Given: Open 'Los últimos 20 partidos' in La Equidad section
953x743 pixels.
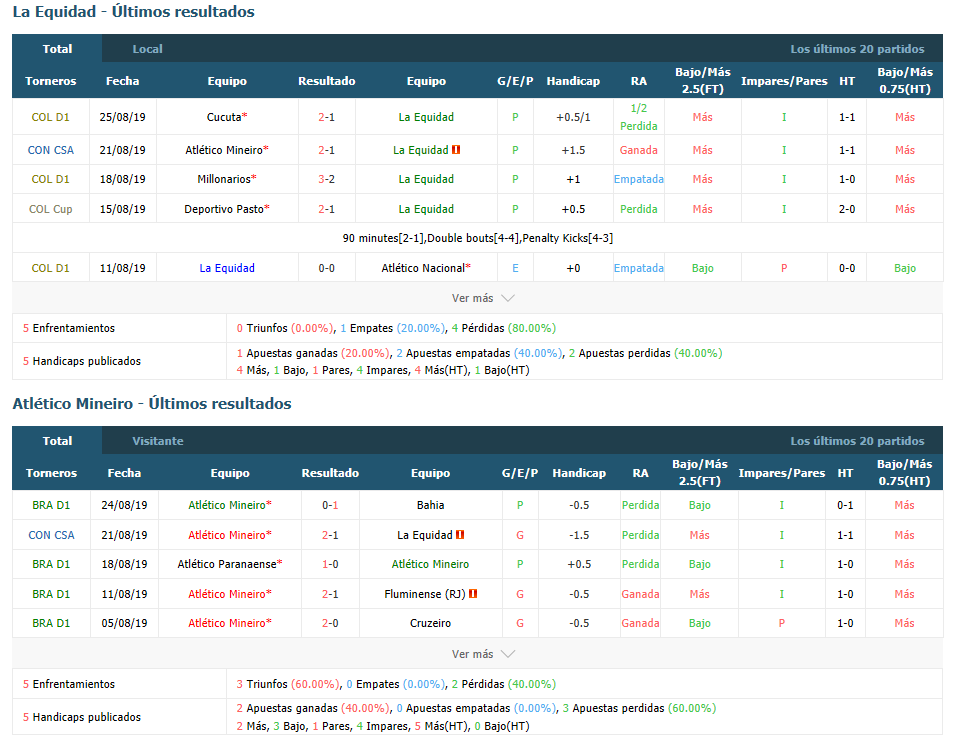Looking at the screenshot, I should coord(857,49).
